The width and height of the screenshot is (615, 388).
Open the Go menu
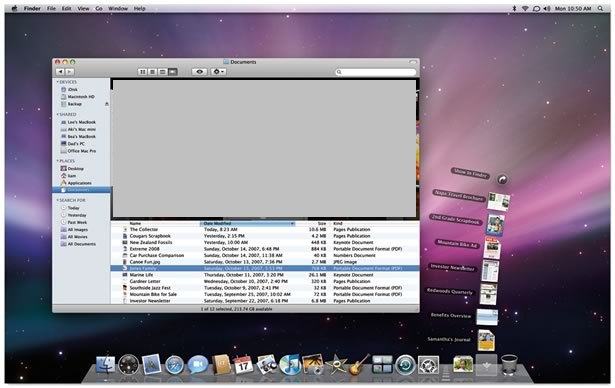click(x=99, y=8)
